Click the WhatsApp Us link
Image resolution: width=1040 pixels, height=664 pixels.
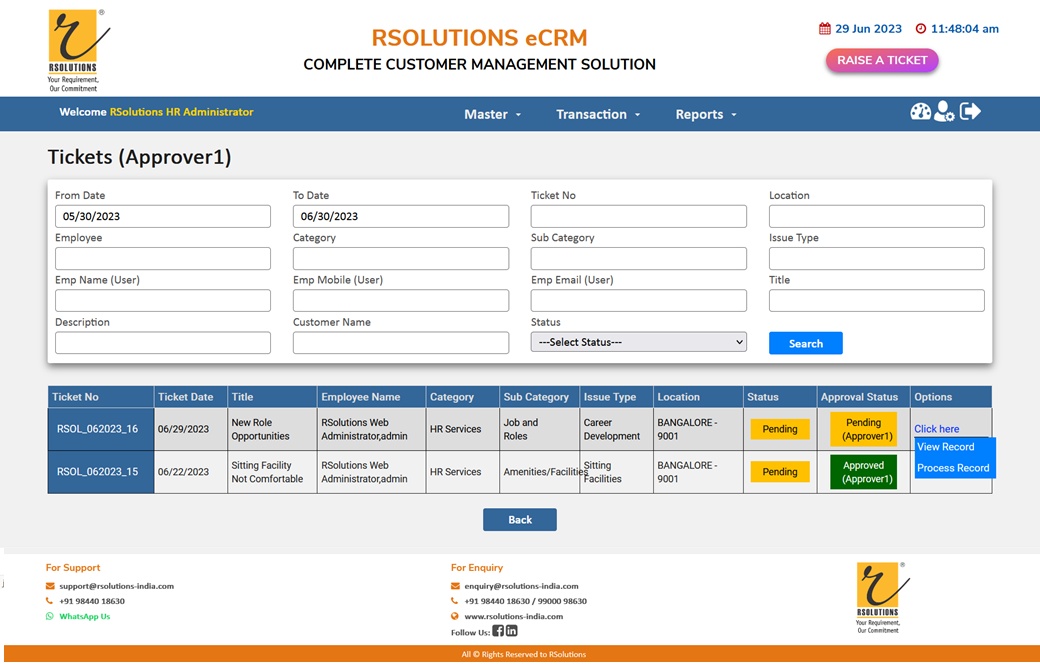[x=84, y=616]
